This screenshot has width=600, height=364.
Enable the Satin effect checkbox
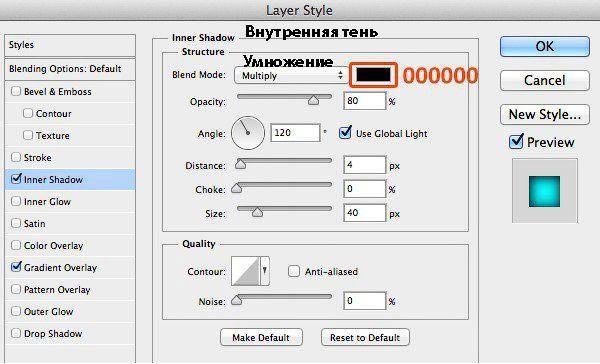coord(16,223)
